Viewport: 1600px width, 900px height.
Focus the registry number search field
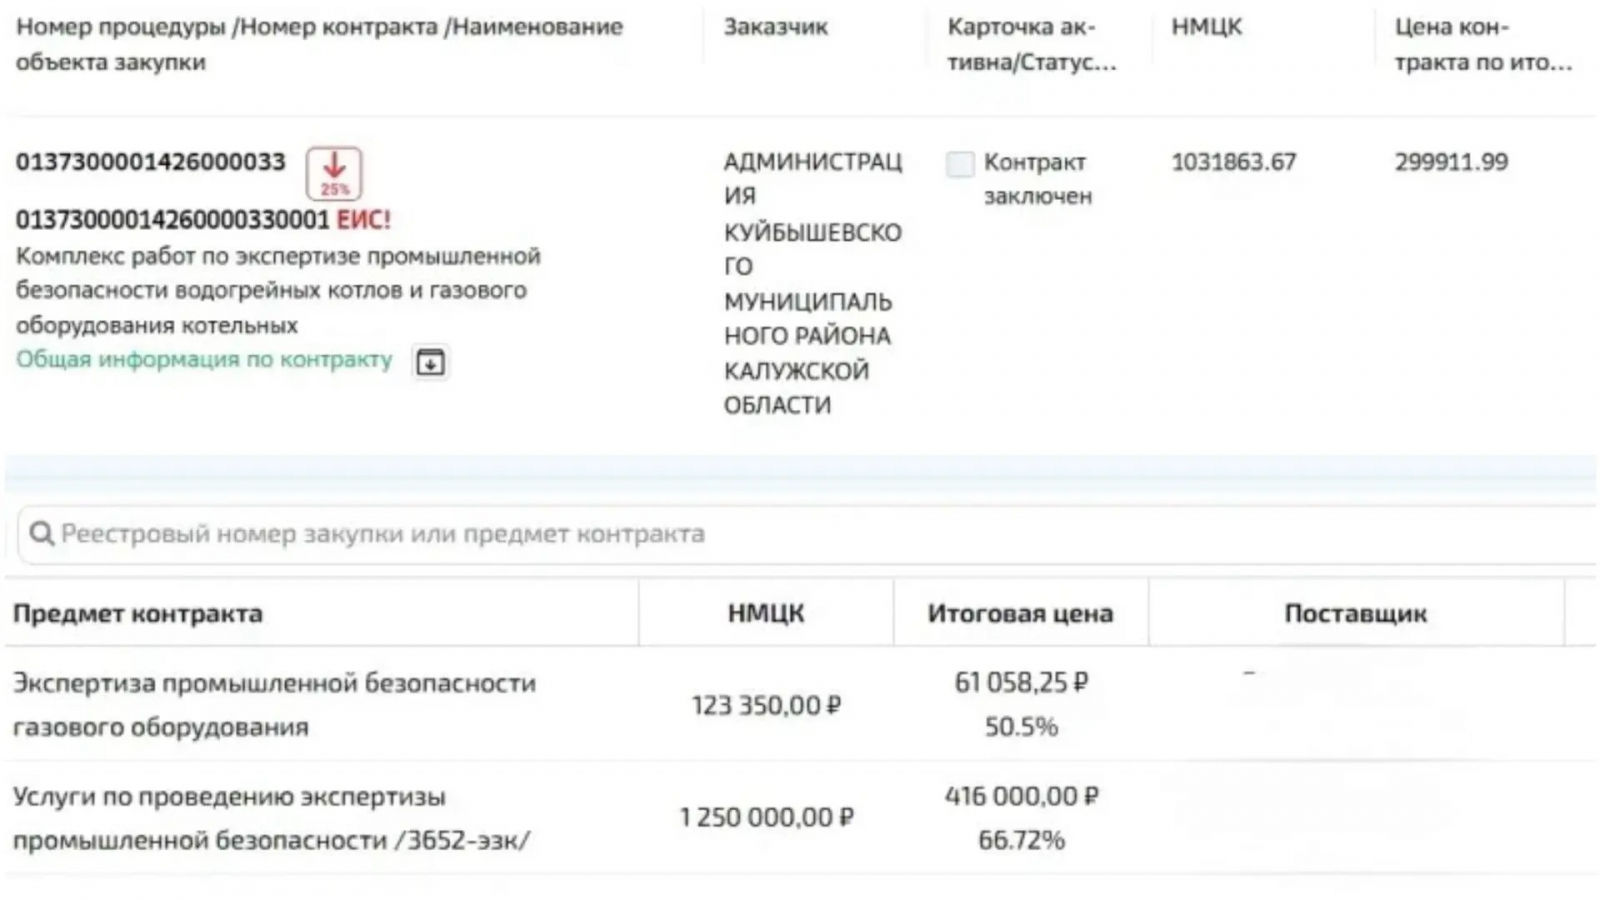click(x=806, y=534)
